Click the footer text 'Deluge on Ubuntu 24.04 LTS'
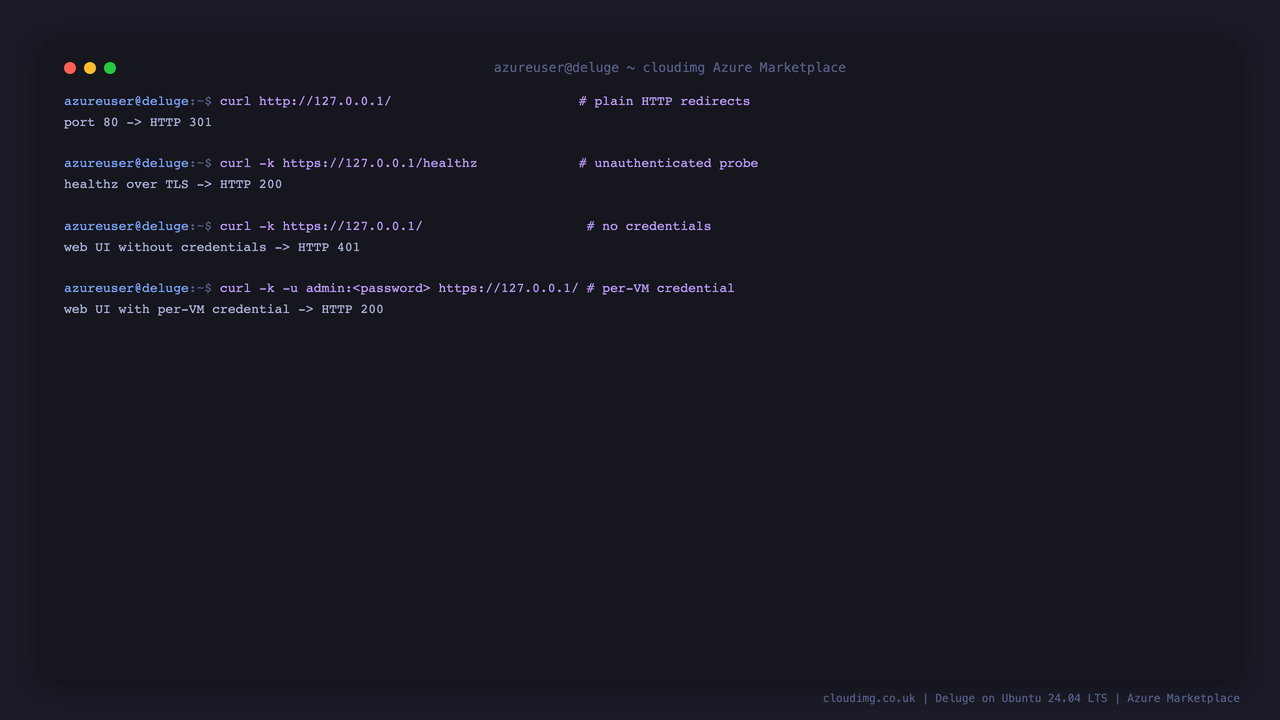Viewport: 1280px width, 720px height. [x=1021, y=698]
